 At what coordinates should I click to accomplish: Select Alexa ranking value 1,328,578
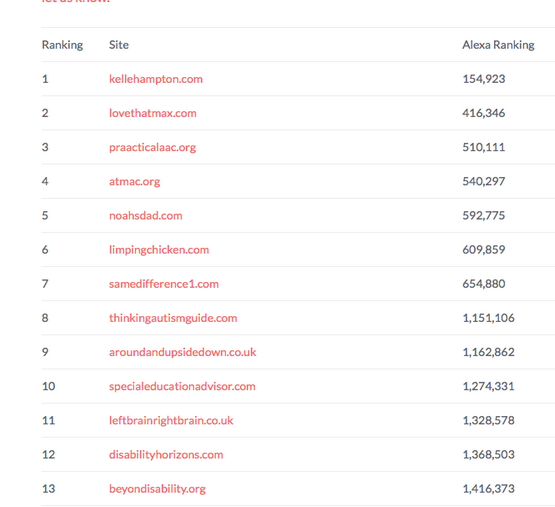[x=488, y=420]
